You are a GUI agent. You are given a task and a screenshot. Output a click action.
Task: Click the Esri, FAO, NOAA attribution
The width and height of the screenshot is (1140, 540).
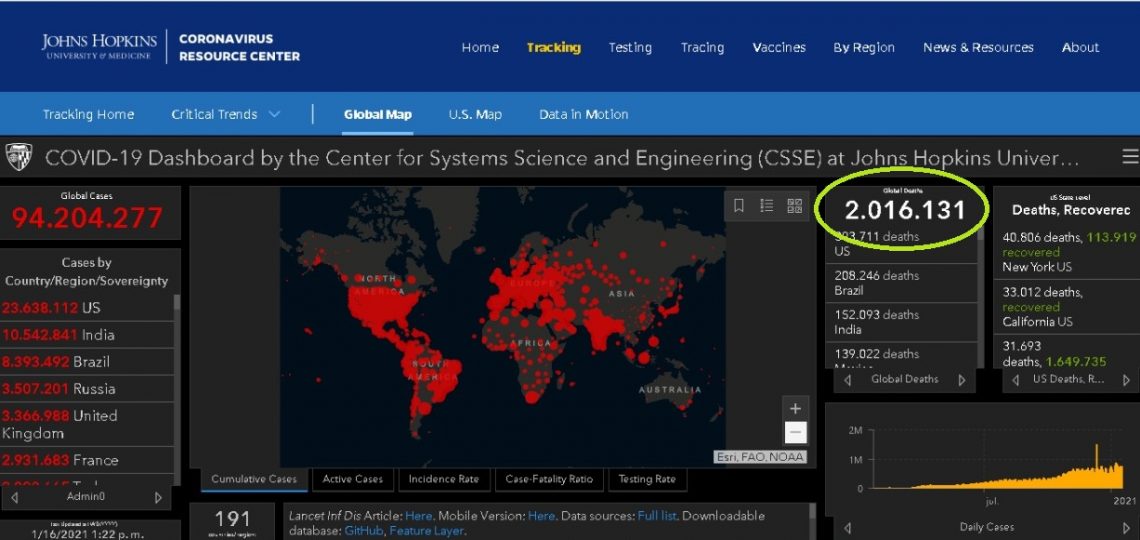pos(760,457)
